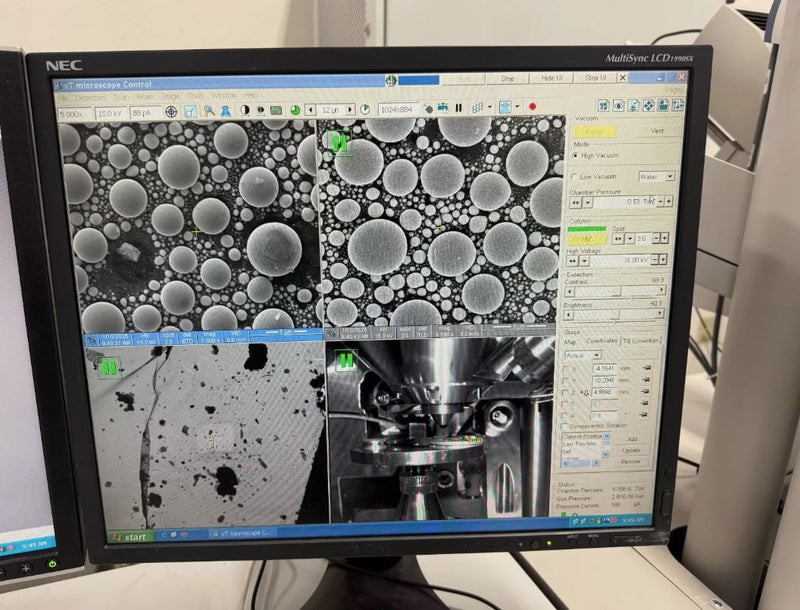Go to stored X position arrow icon
Viewport: 800px width, 610px height.
pos(647,367)
